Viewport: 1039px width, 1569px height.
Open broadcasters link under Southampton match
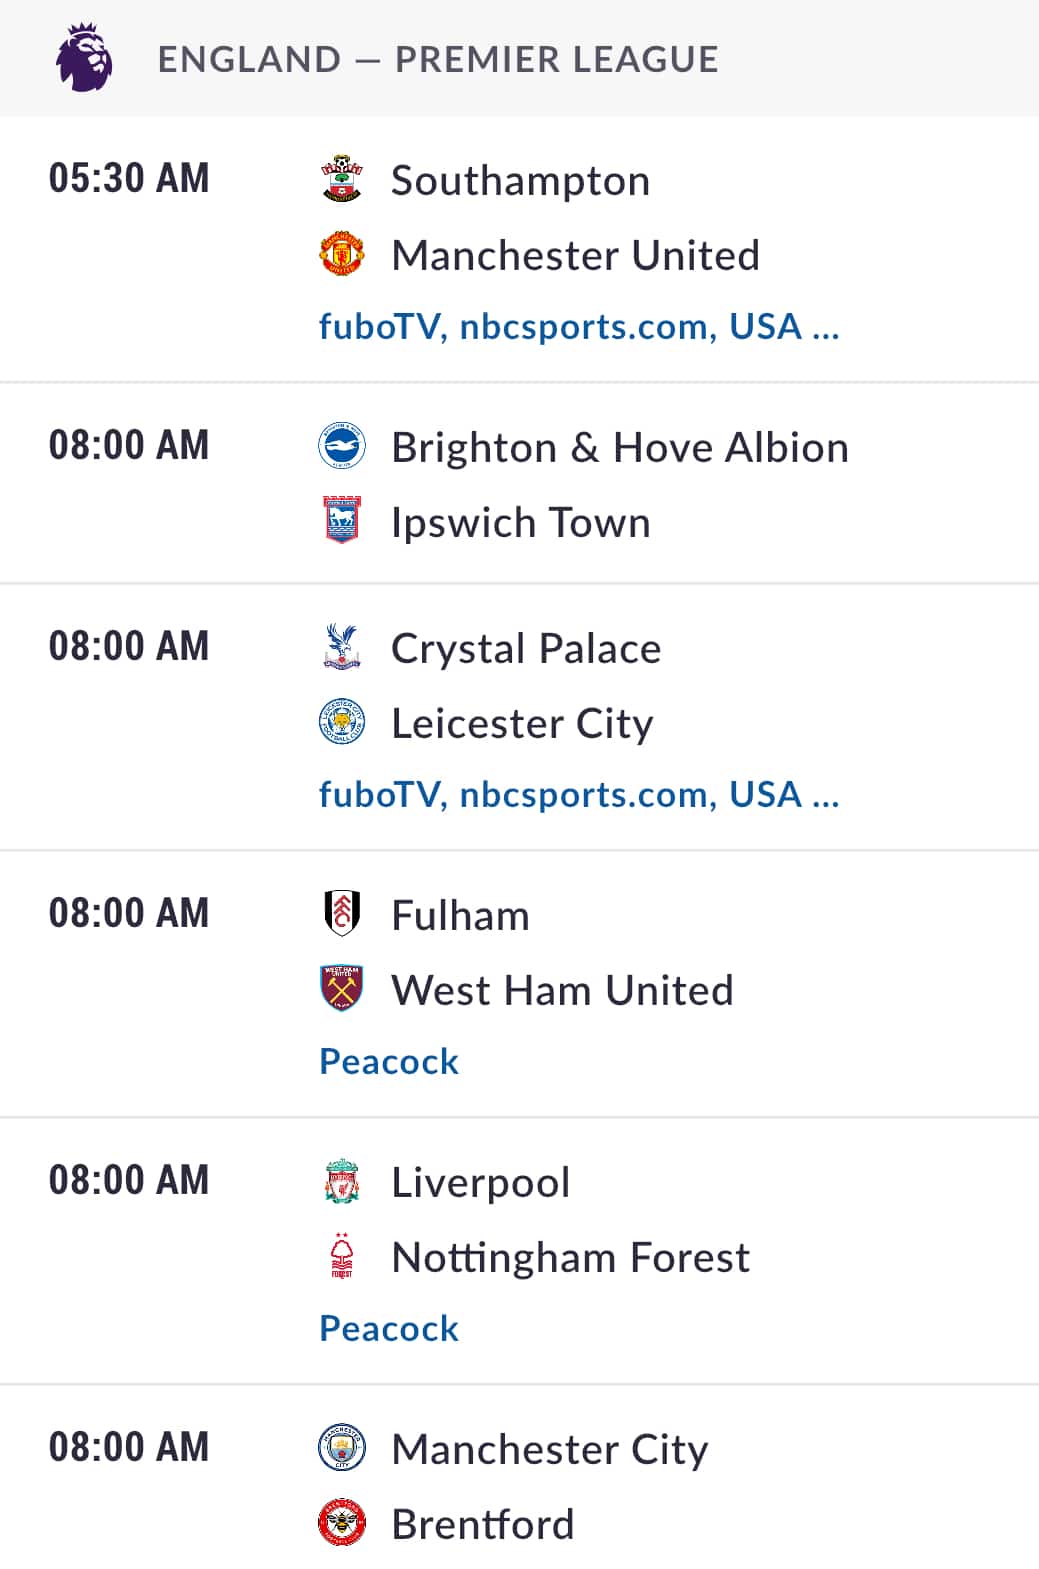pyautogui.click(x=579, y=326)
